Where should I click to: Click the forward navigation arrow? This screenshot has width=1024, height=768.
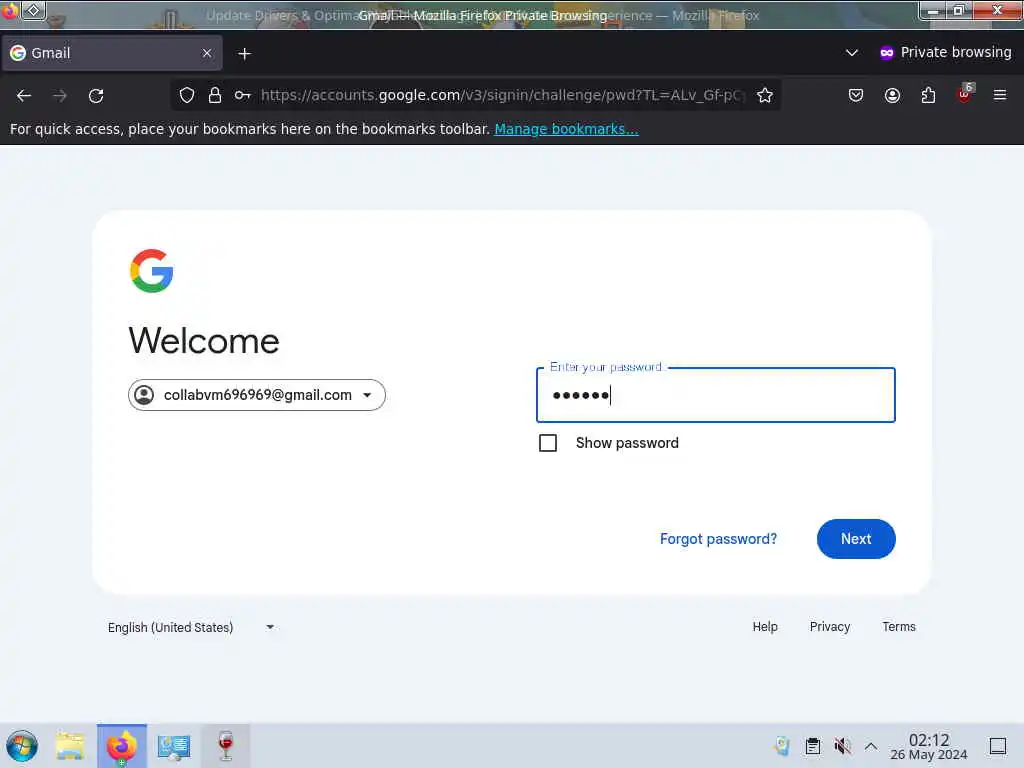[x=60, y=96]
